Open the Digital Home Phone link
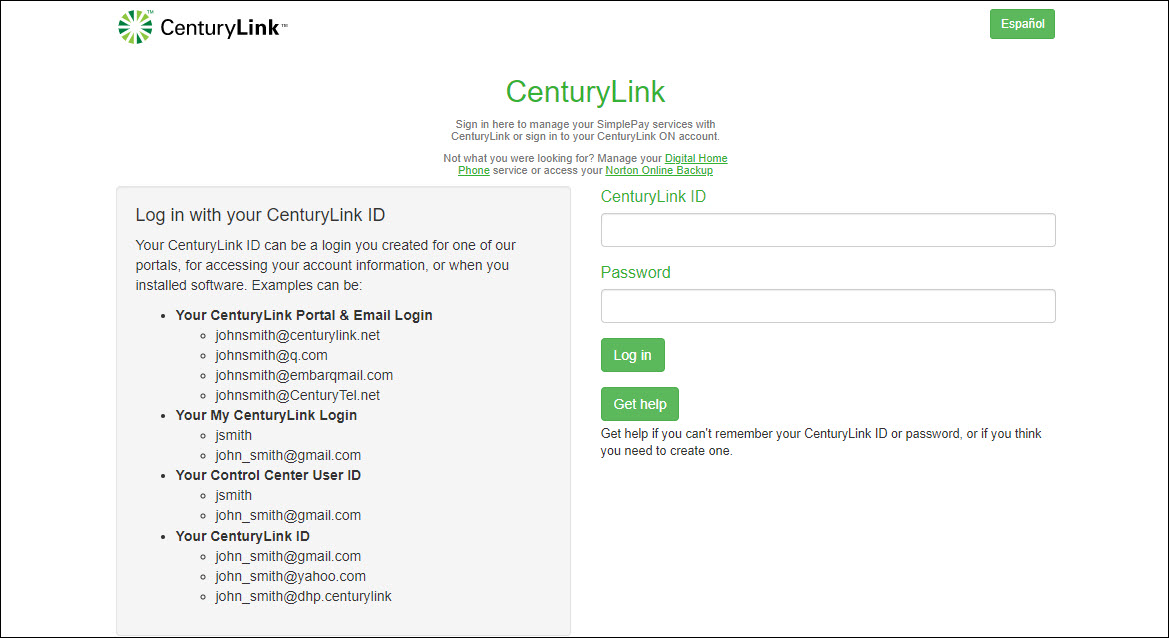This screenshot has width=1169, height=638. pos(695,159)
